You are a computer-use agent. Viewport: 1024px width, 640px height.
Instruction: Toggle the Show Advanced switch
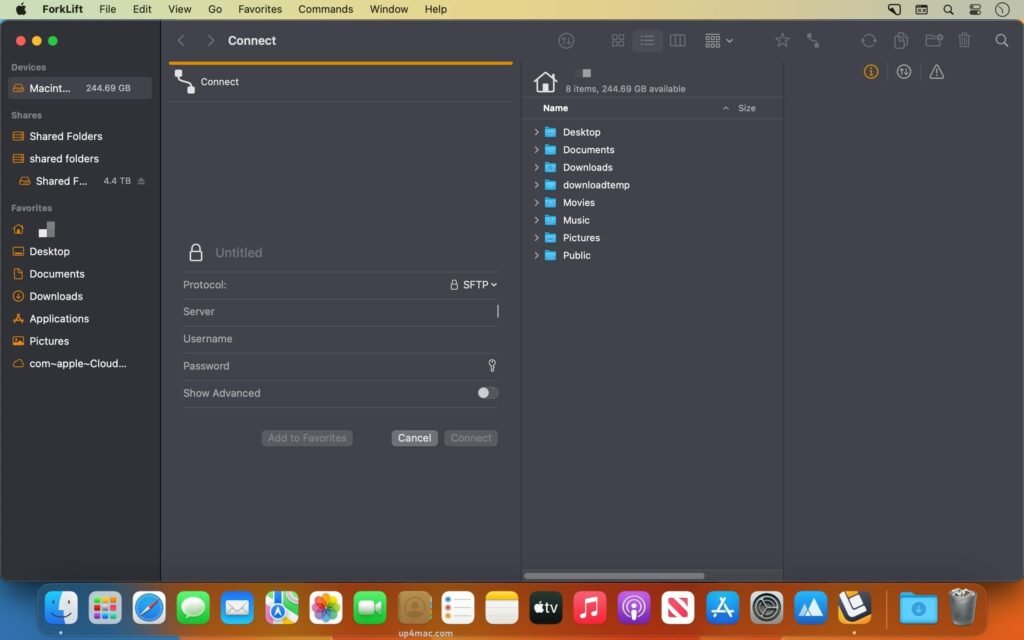coord(487,393)
